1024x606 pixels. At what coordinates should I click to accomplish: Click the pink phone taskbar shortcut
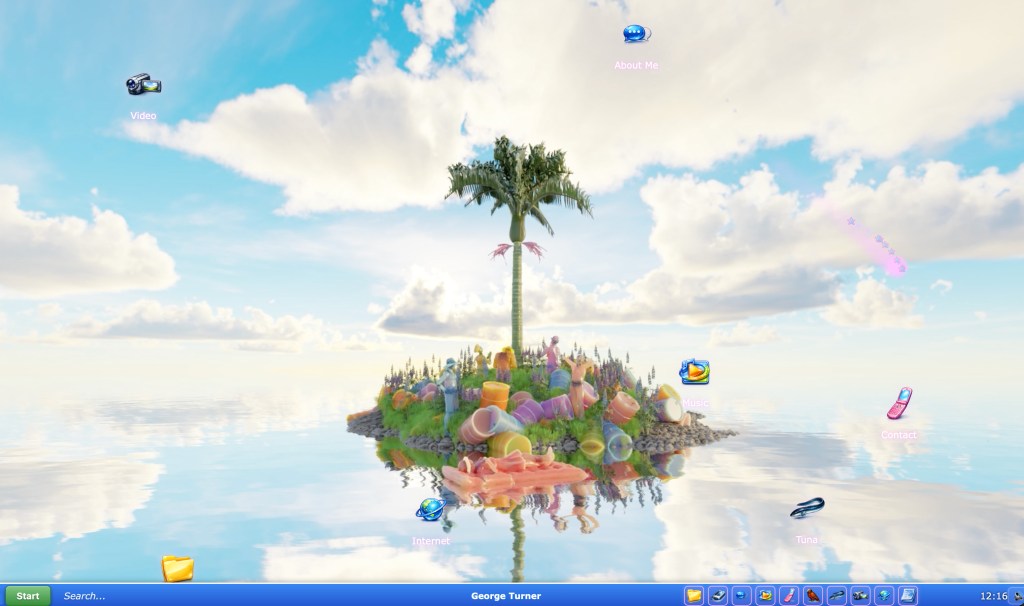tap(789, 596)
